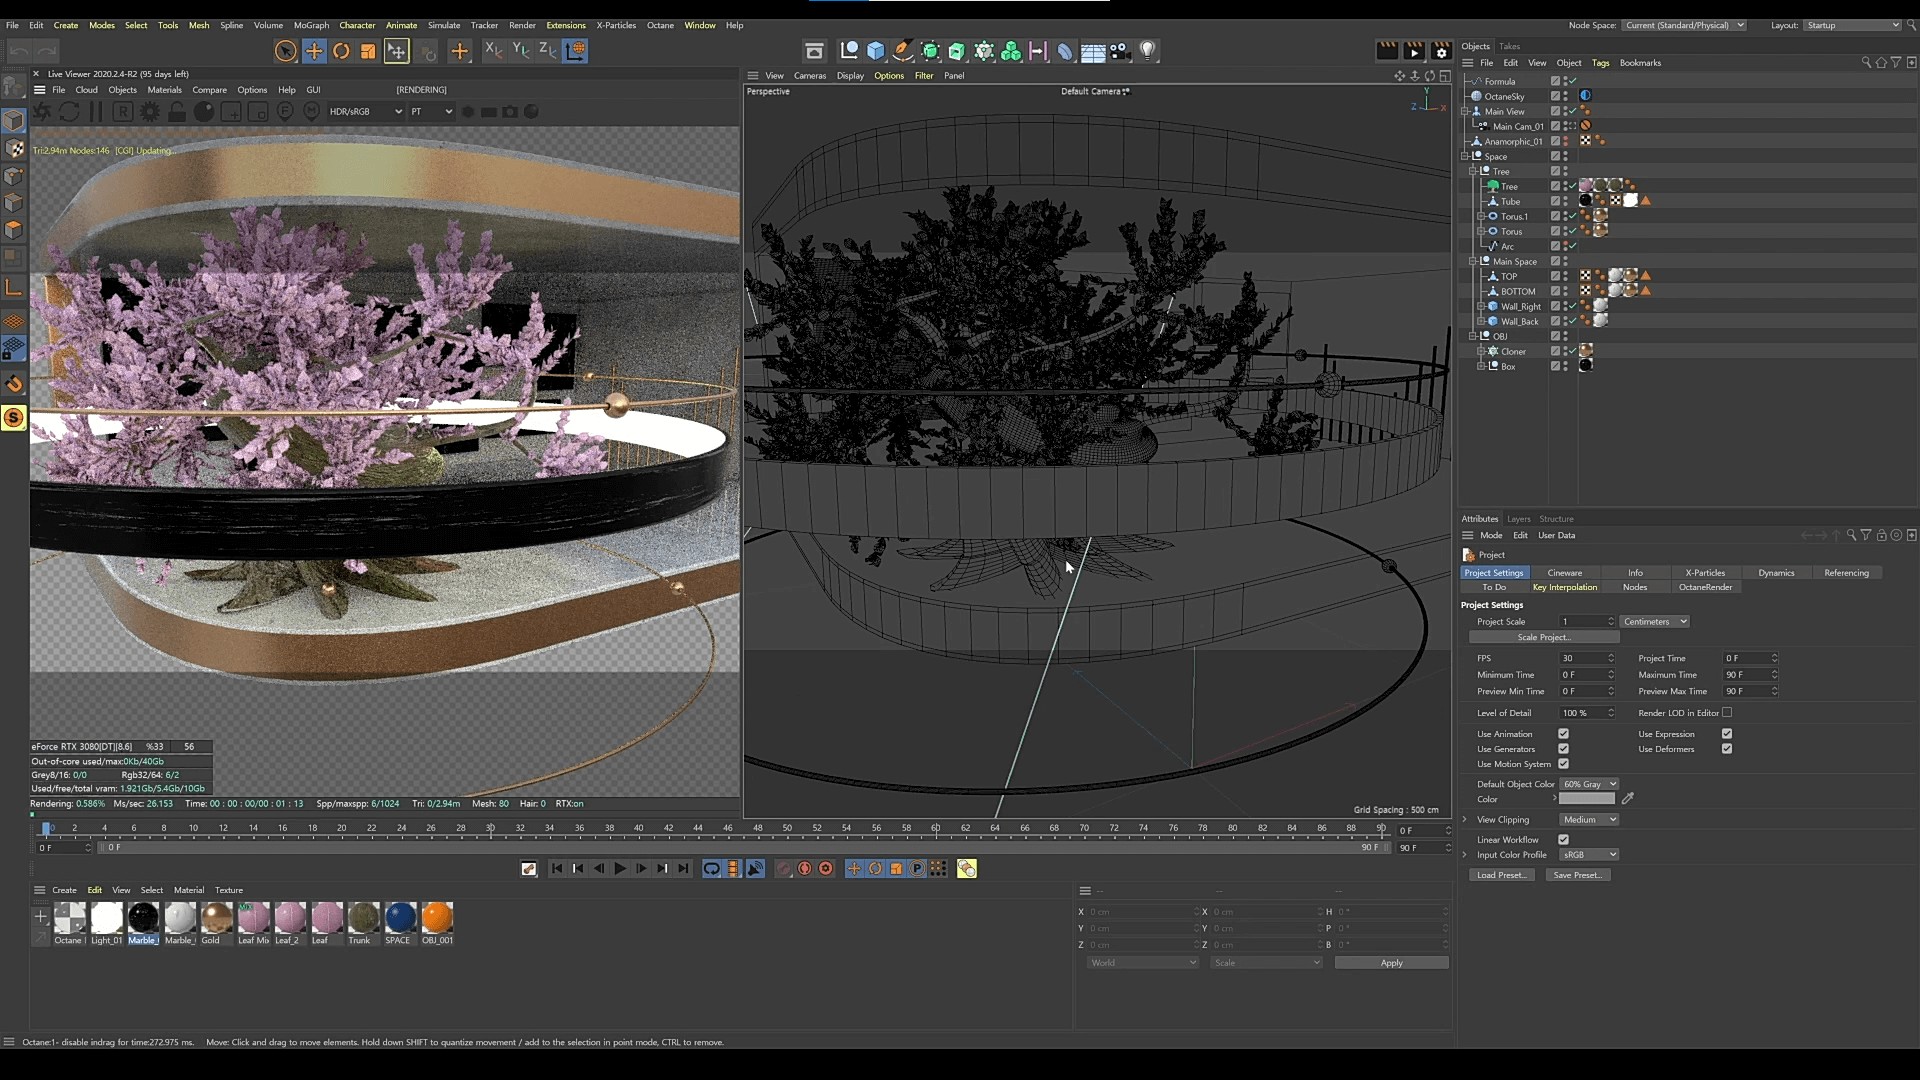This screenshot has width=1920, height=1080.
Task: Open the View Clipping Medium dropdown
Action: point(1589,820)
